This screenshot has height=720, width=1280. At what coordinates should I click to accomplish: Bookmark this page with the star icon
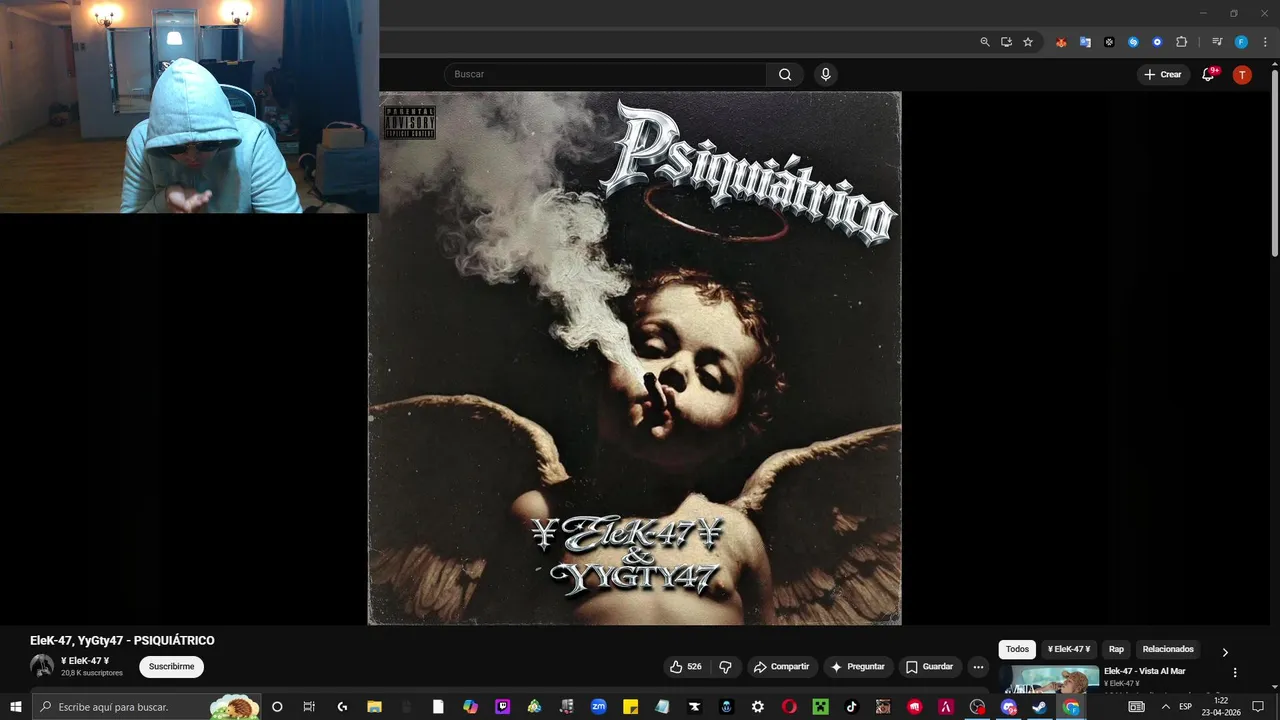pyautogui.click(x=1028, y=42)
